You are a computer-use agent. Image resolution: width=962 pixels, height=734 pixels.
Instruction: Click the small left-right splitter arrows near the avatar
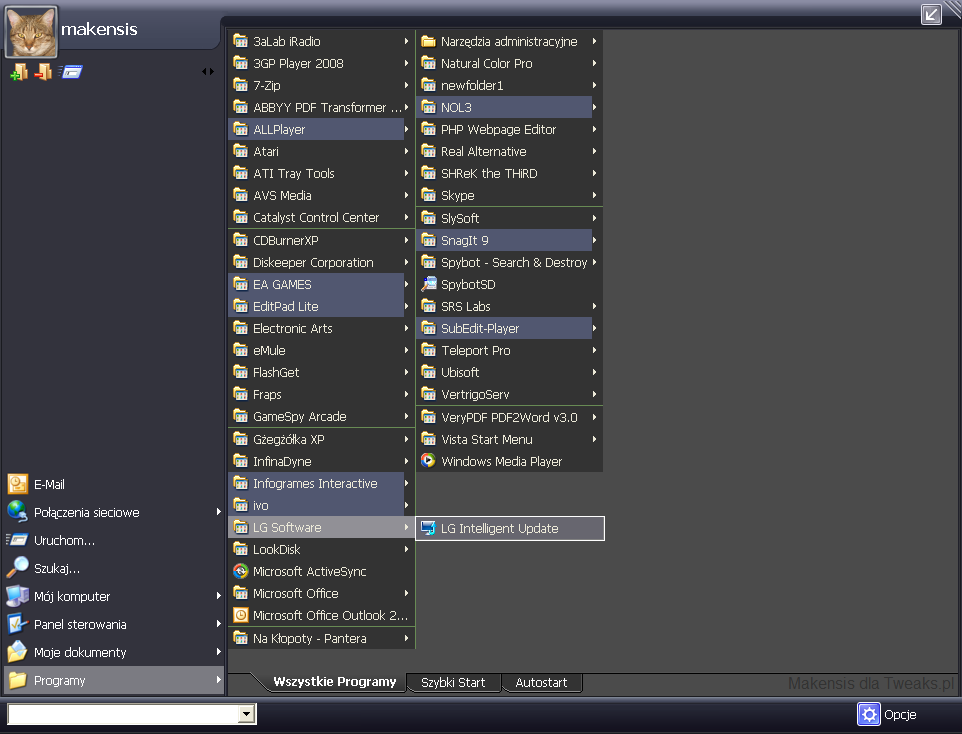tap(208, 72)
